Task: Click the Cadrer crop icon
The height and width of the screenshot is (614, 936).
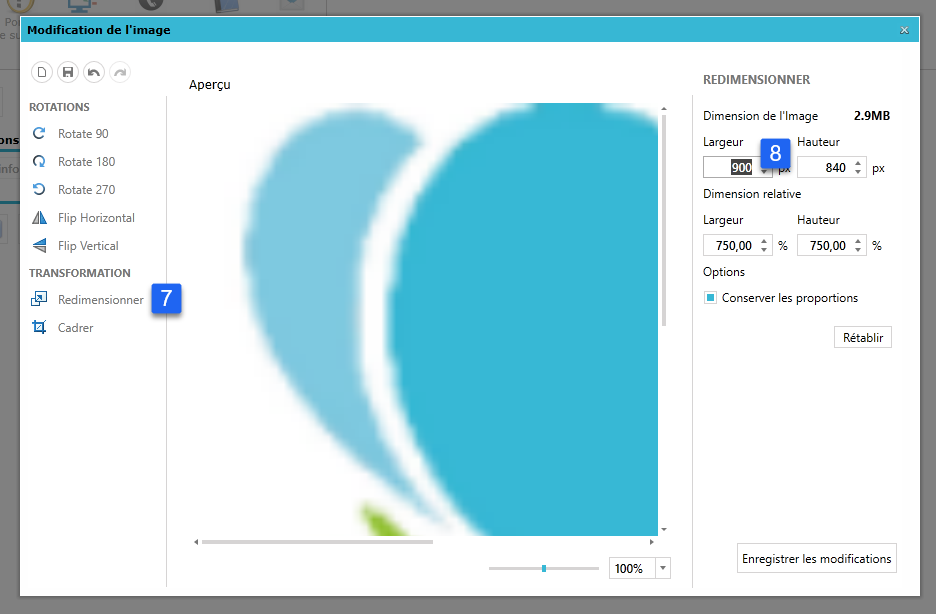Action: [39, 327]
